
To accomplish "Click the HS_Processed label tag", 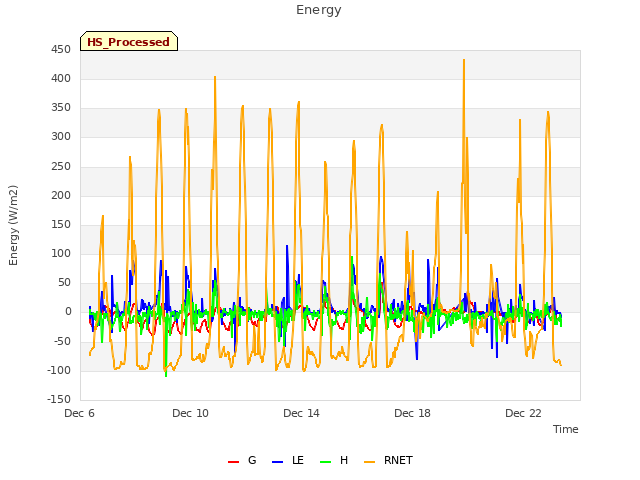I will 129,41.
